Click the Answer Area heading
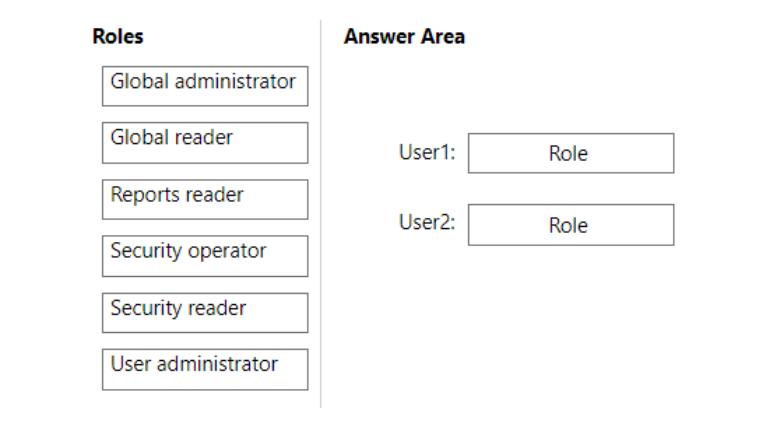 (x=404, y=37)
